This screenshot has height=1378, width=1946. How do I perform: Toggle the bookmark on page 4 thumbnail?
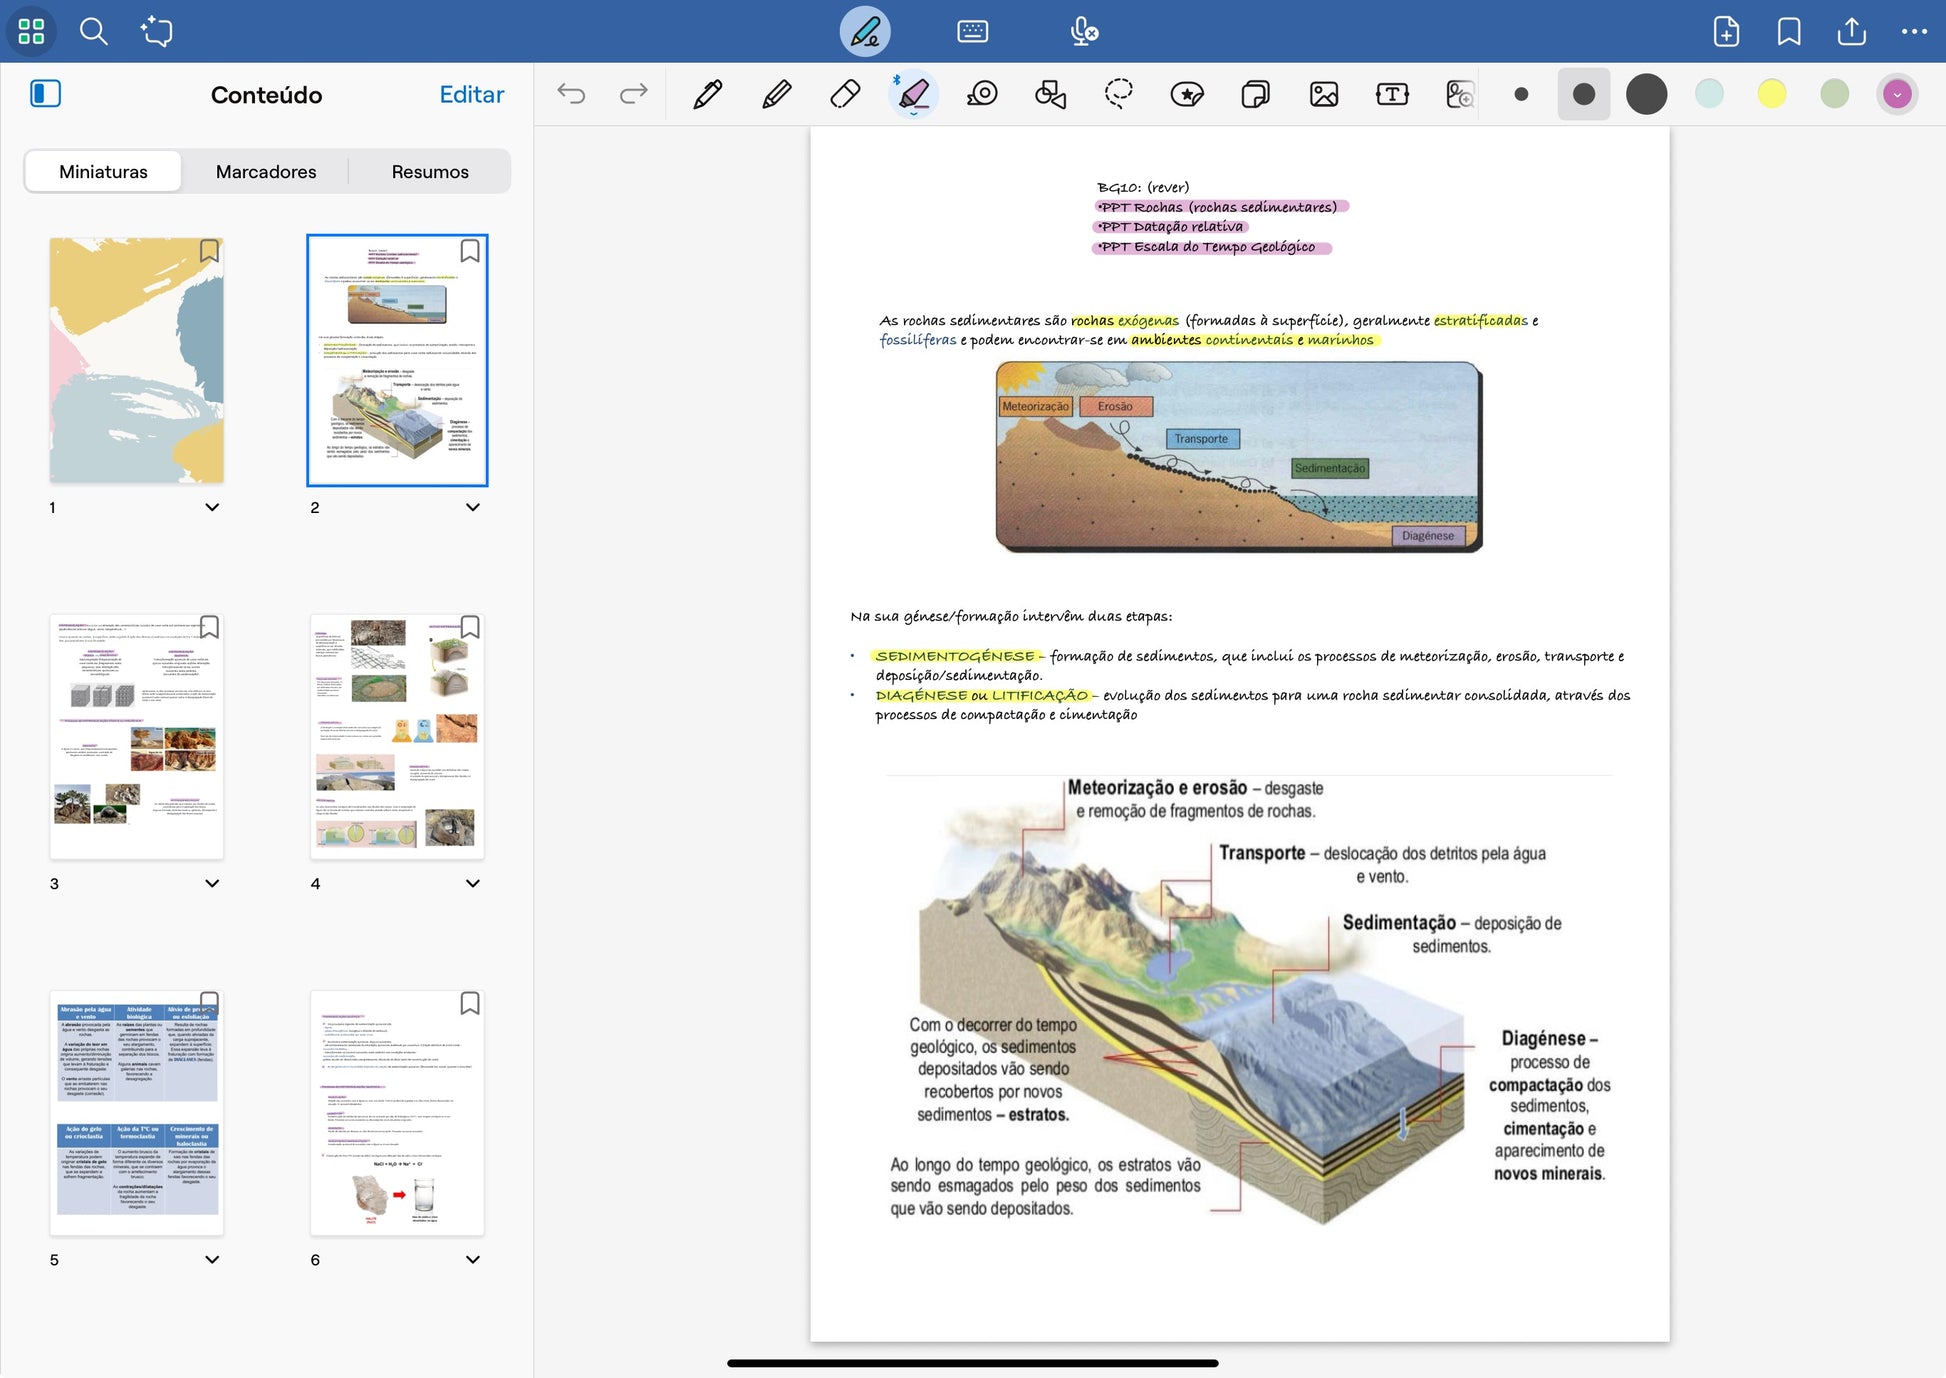(x=469, y=627)
